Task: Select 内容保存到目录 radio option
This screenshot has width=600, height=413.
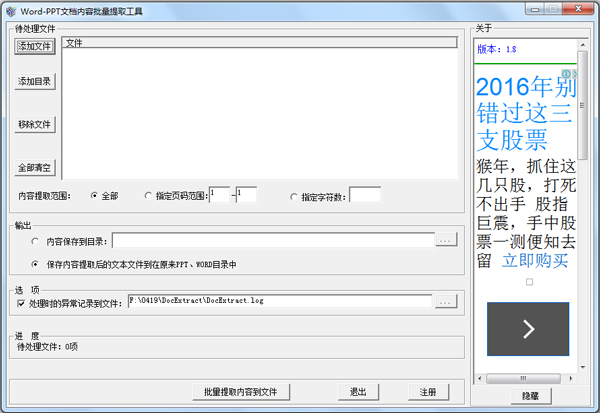Action: coord(35,242)
